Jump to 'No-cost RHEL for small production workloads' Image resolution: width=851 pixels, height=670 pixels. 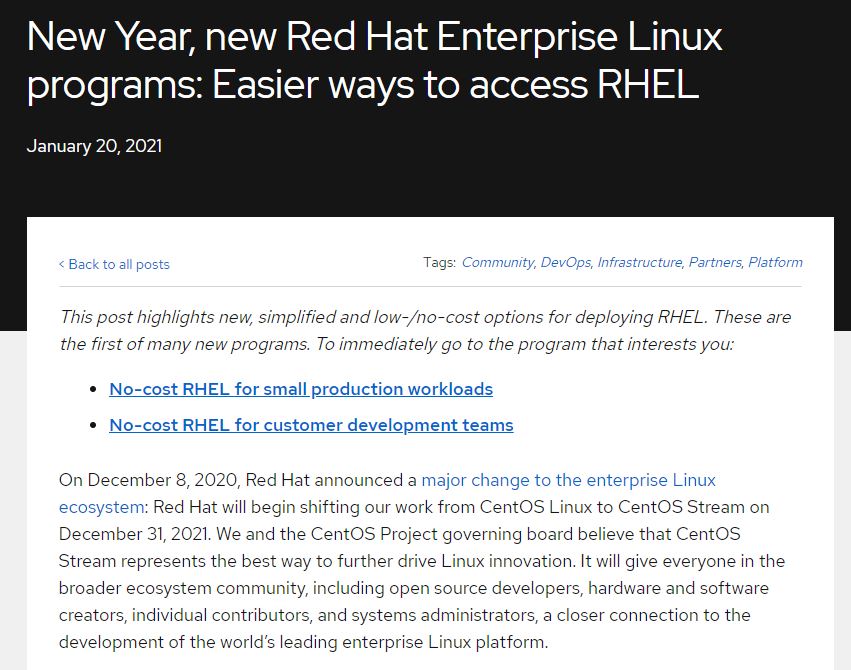tap(301, 389)
